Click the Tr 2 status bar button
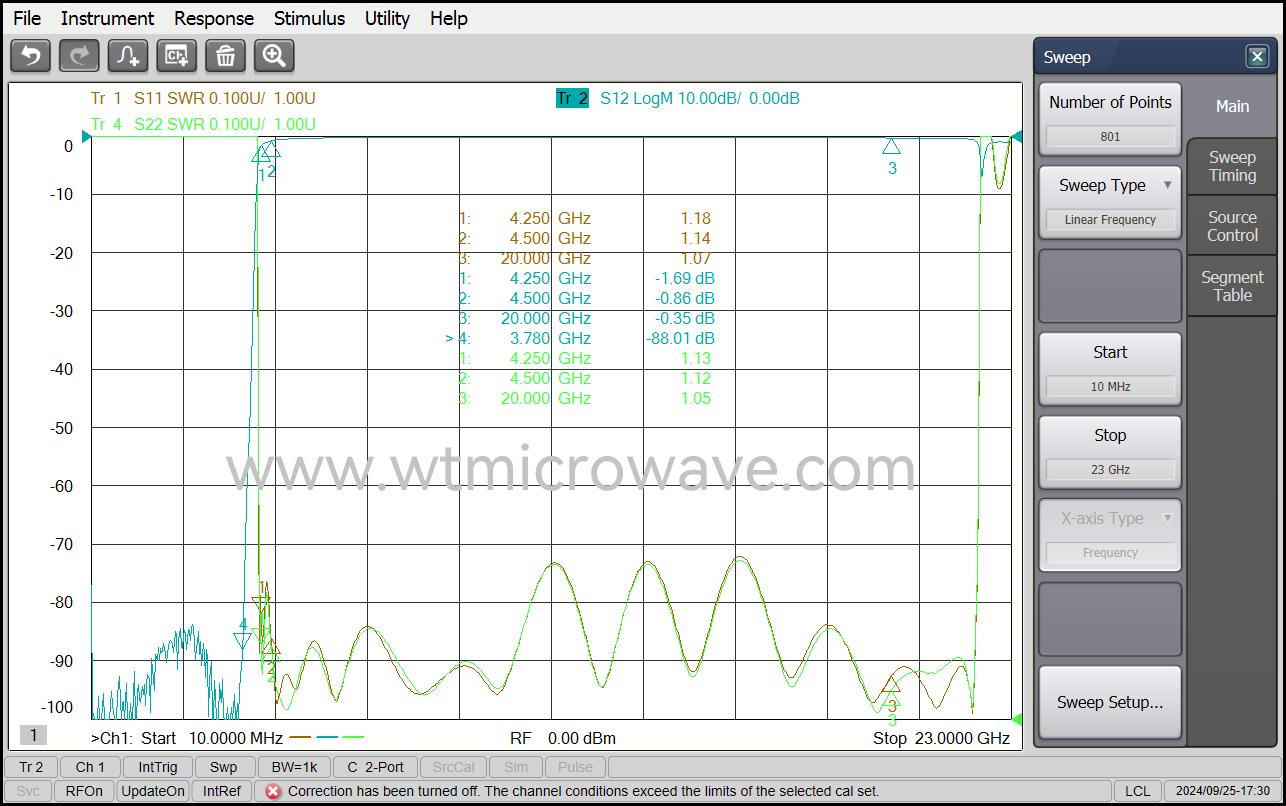This screenshot has height=806, width=1286. click(x=32, y=767)
